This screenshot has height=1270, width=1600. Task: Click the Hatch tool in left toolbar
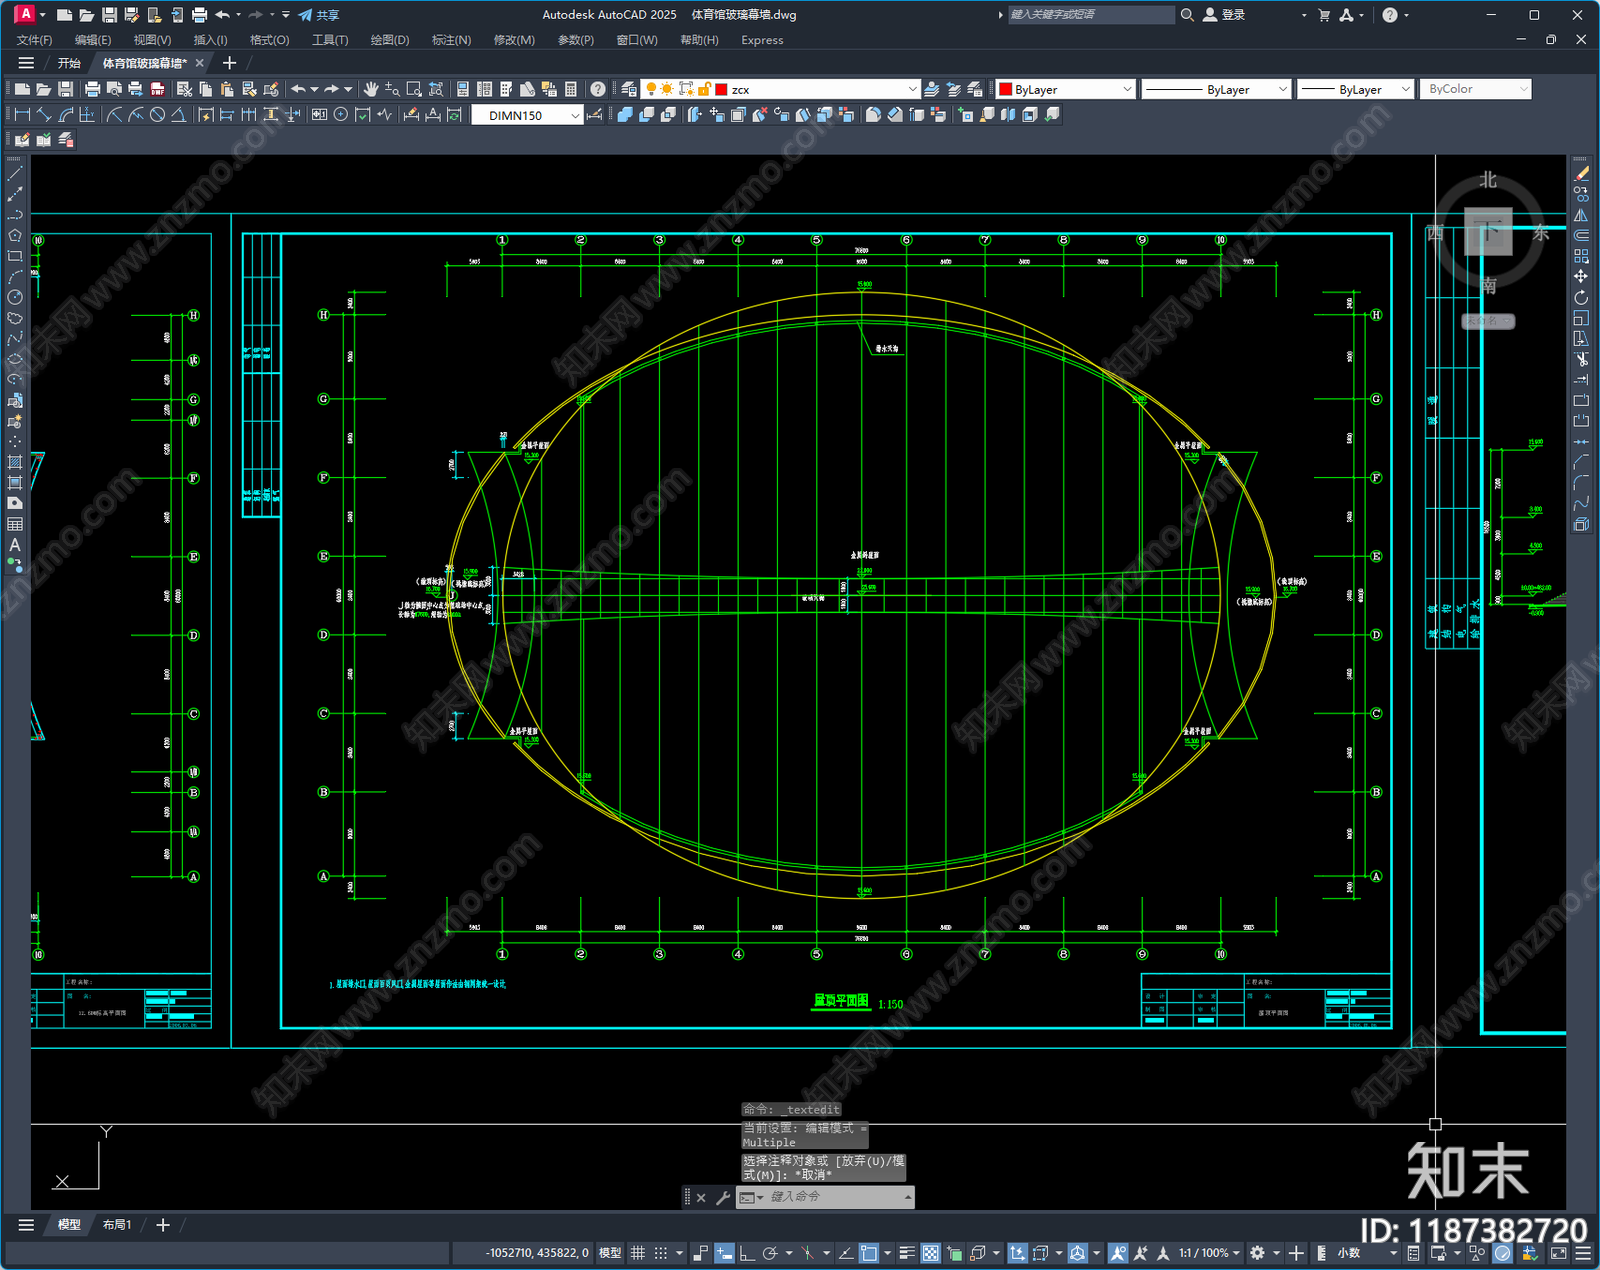click(15, 462)
